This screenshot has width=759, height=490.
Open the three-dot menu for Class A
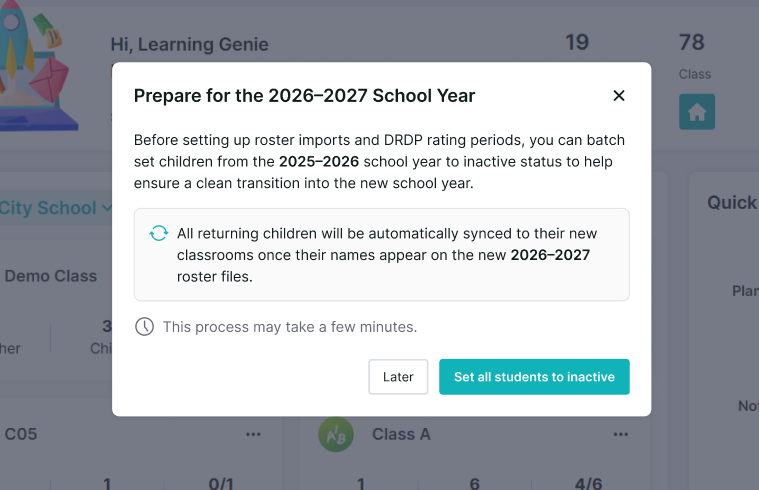(621, 434)
